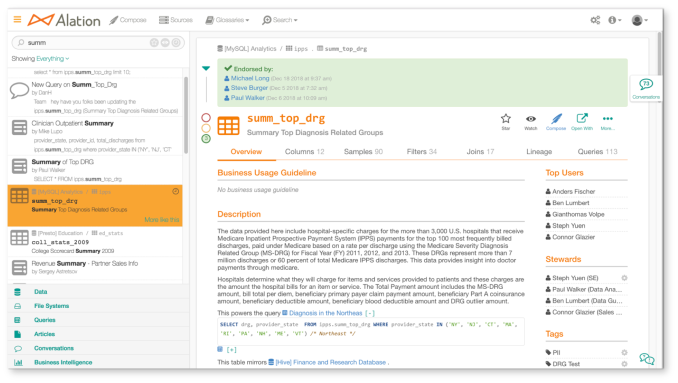
Task: Select the red circle trust flag
Action: (x=206, y=118)
